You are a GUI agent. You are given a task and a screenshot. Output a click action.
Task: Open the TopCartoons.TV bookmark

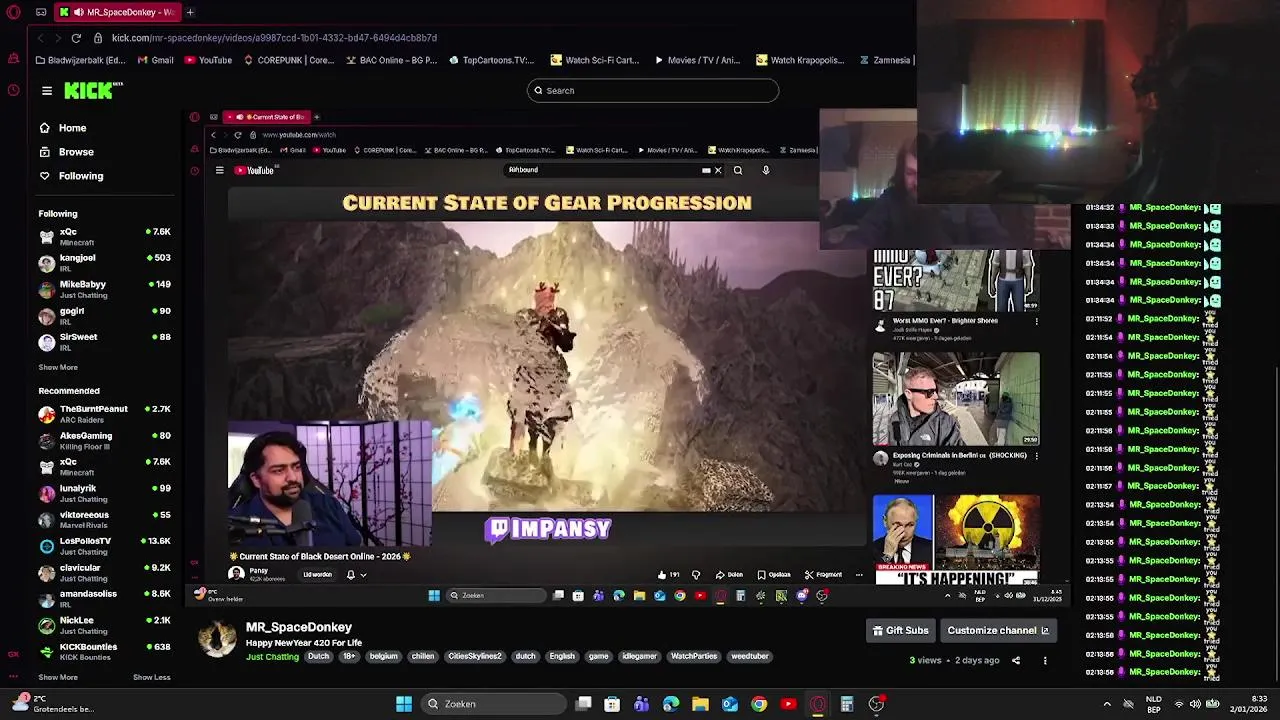coord(491,60)
